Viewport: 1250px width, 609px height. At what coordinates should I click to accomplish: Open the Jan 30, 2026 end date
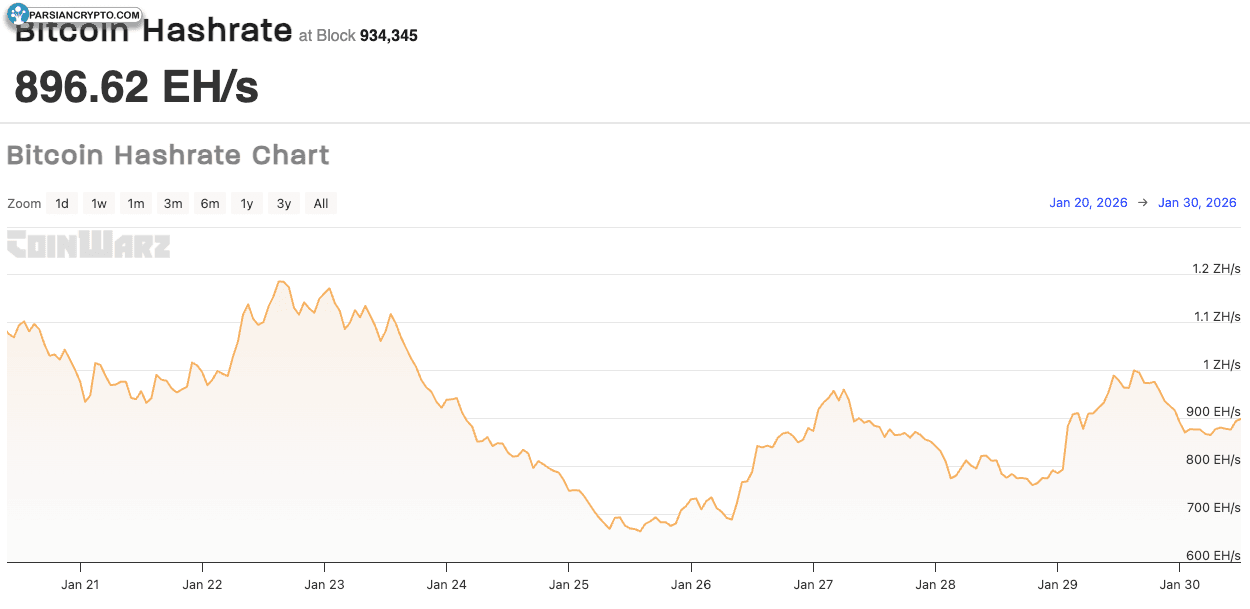(x=1197, y=203)
